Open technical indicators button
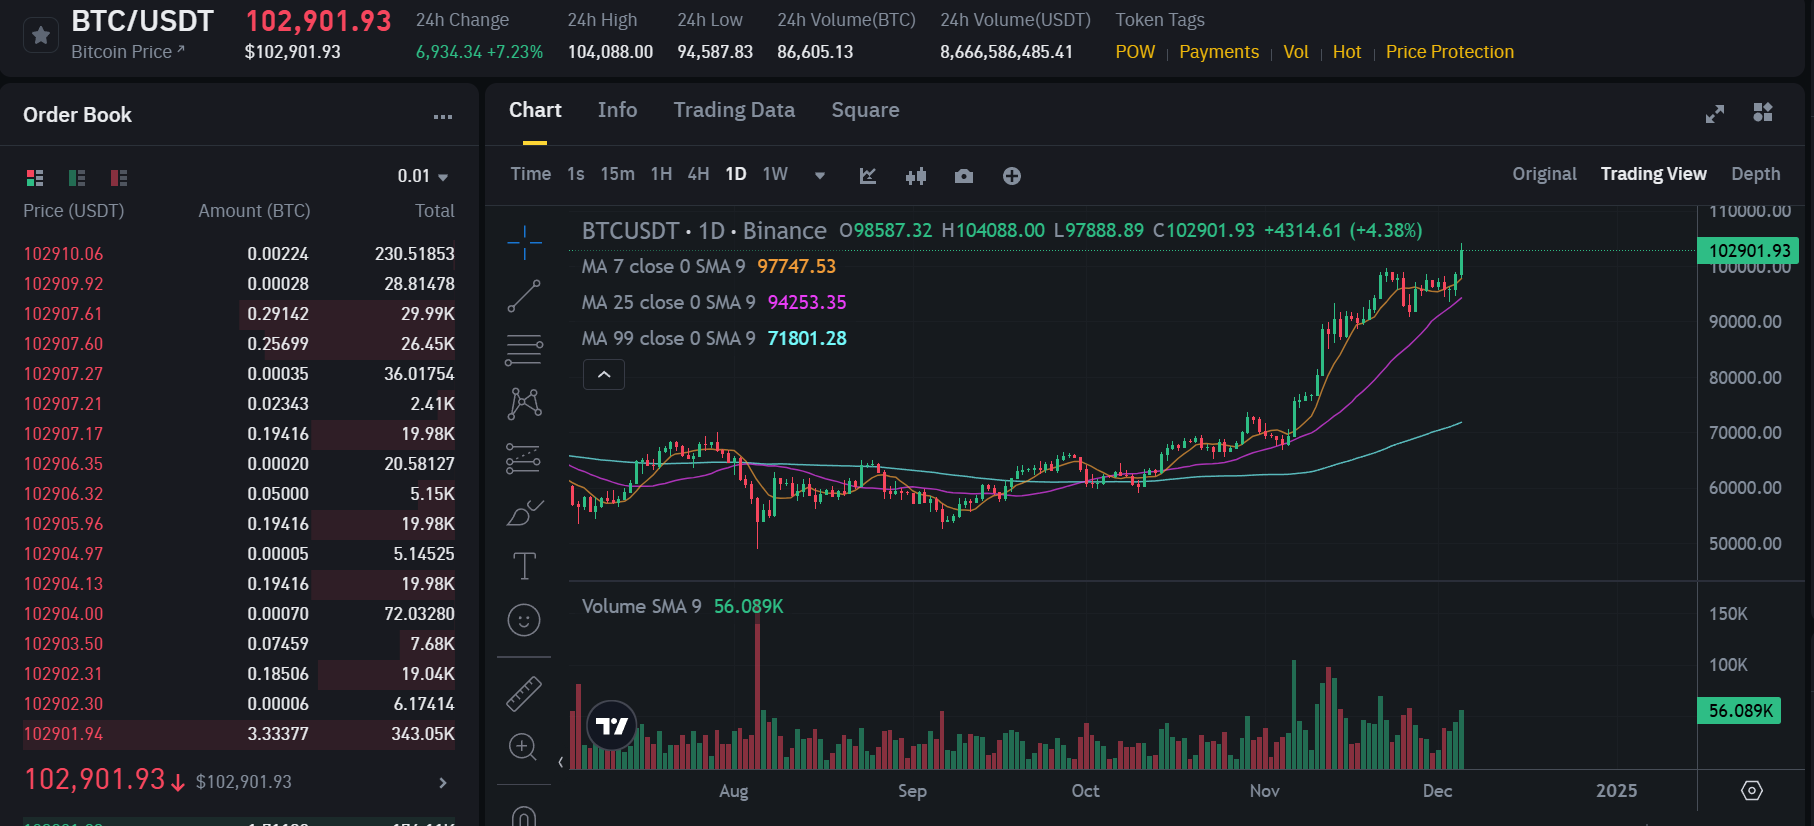The height and width of the screenshot is (826, 1814). pos(868,176)
